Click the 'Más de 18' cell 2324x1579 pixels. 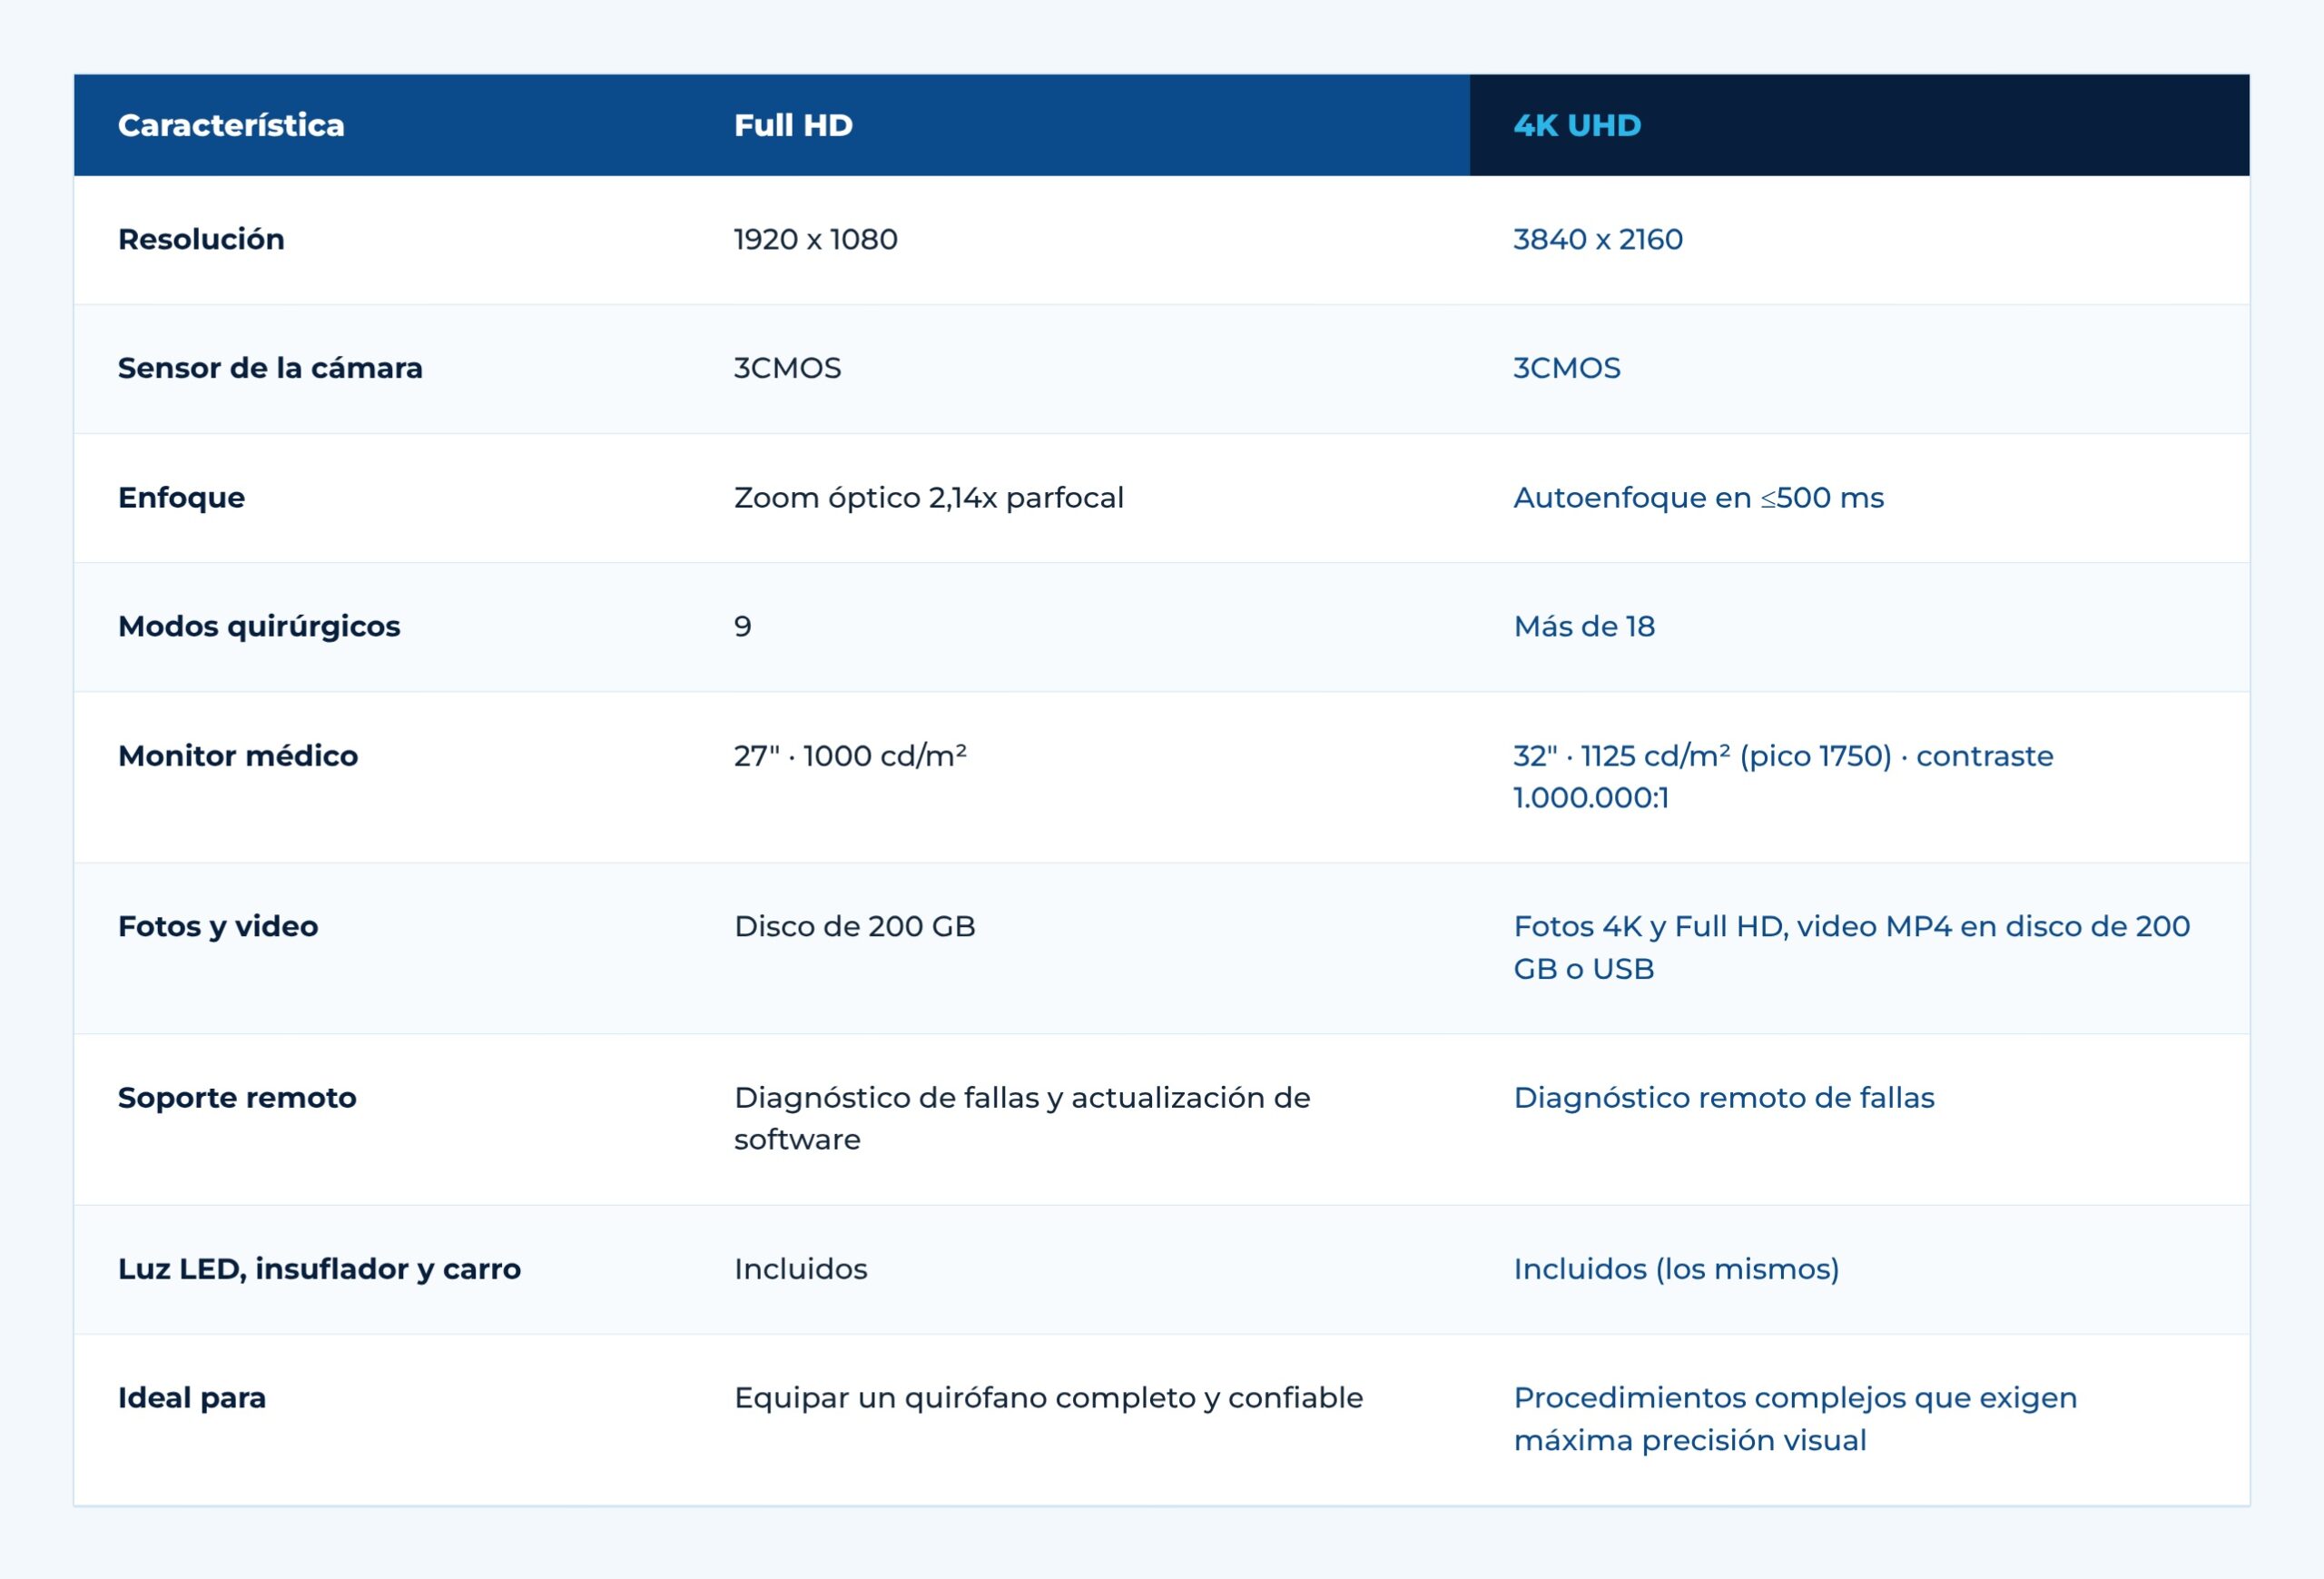coord(1584,626)
